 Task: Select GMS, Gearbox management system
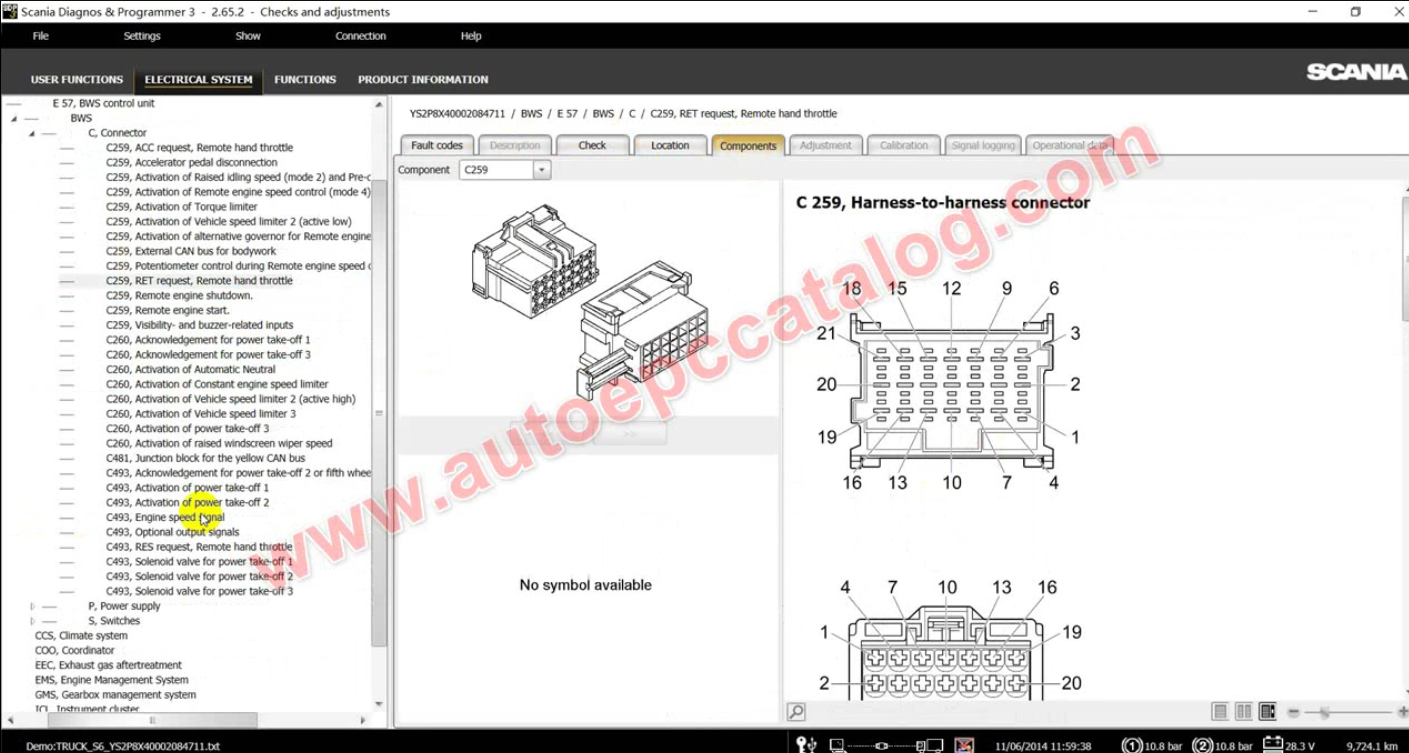click(x=115, y=695)
